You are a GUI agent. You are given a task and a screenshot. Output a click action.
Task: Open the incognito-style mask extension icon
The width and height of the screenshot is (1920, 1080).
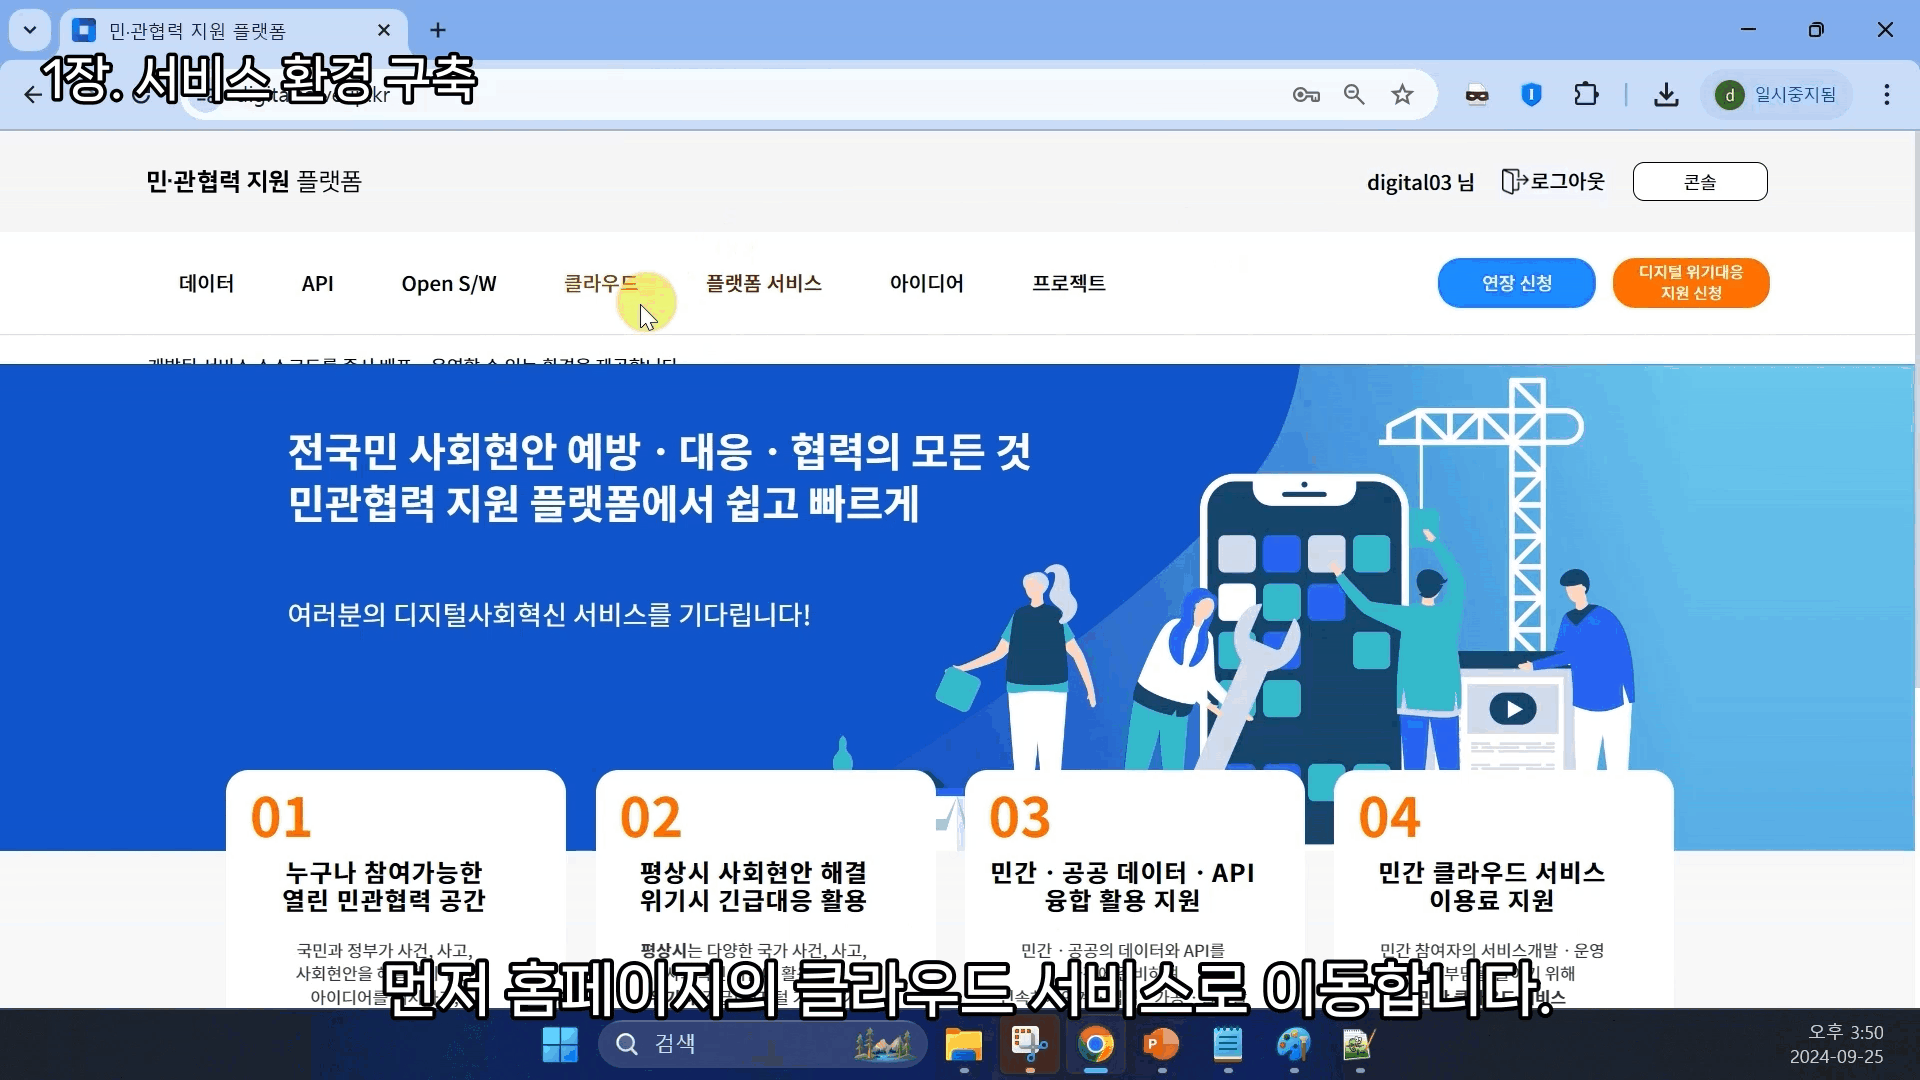pyautogui.click(x=1477, y=95)
